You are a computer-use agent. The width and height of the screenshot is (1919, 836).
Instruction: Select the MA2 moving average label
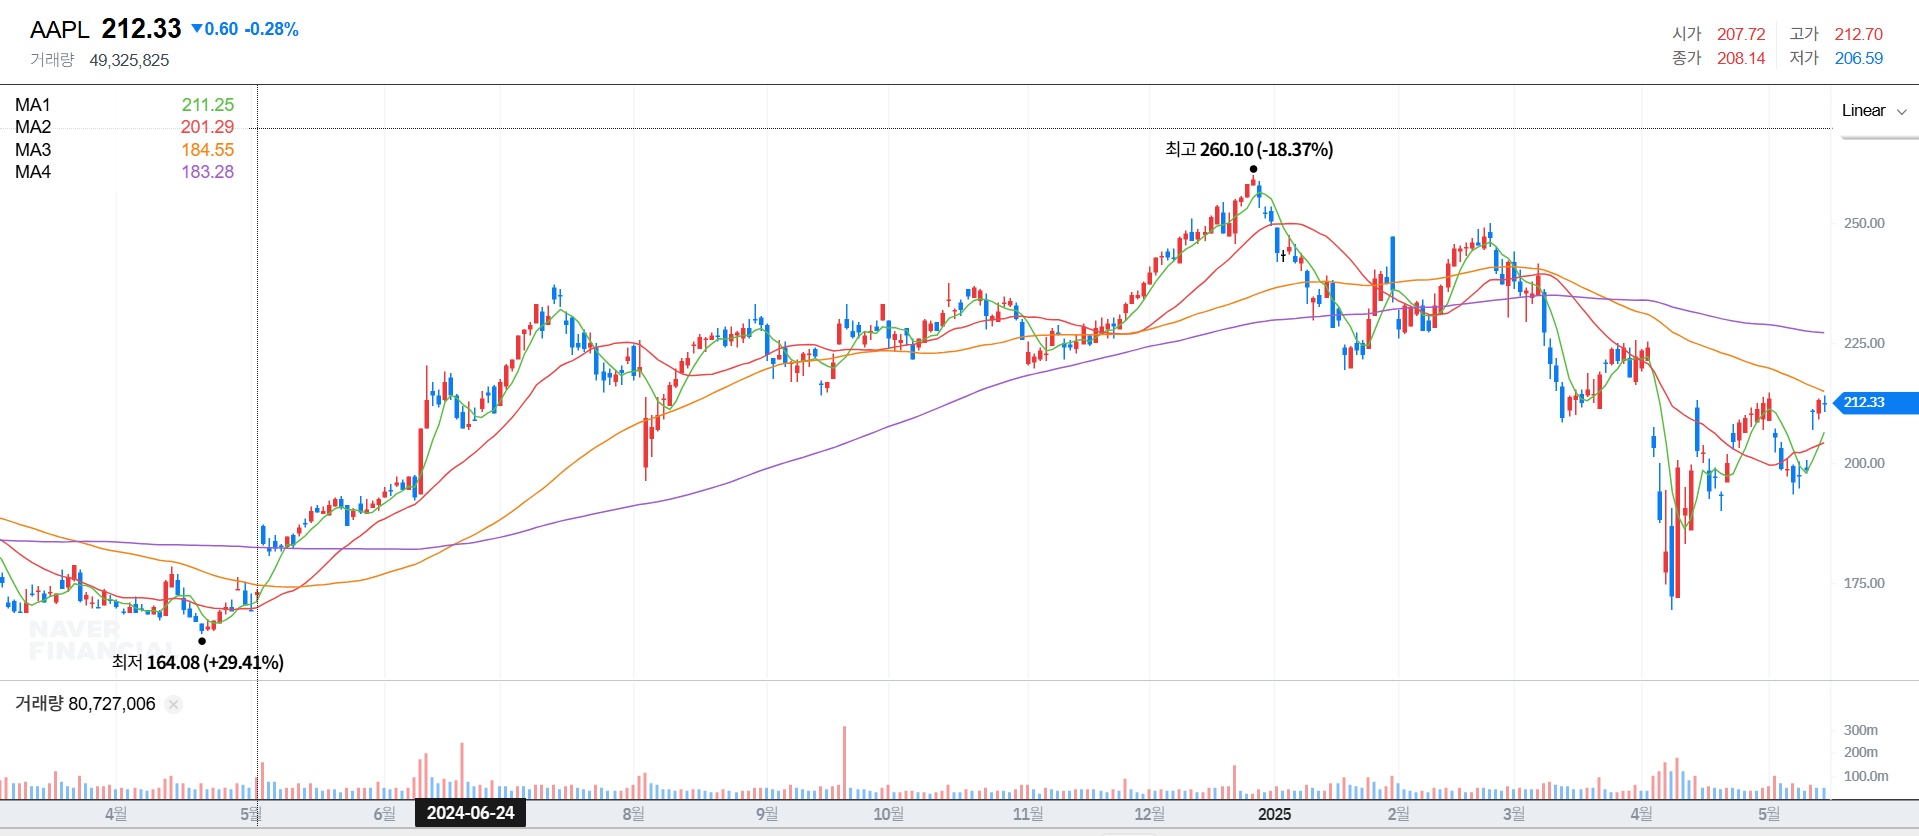33,127
